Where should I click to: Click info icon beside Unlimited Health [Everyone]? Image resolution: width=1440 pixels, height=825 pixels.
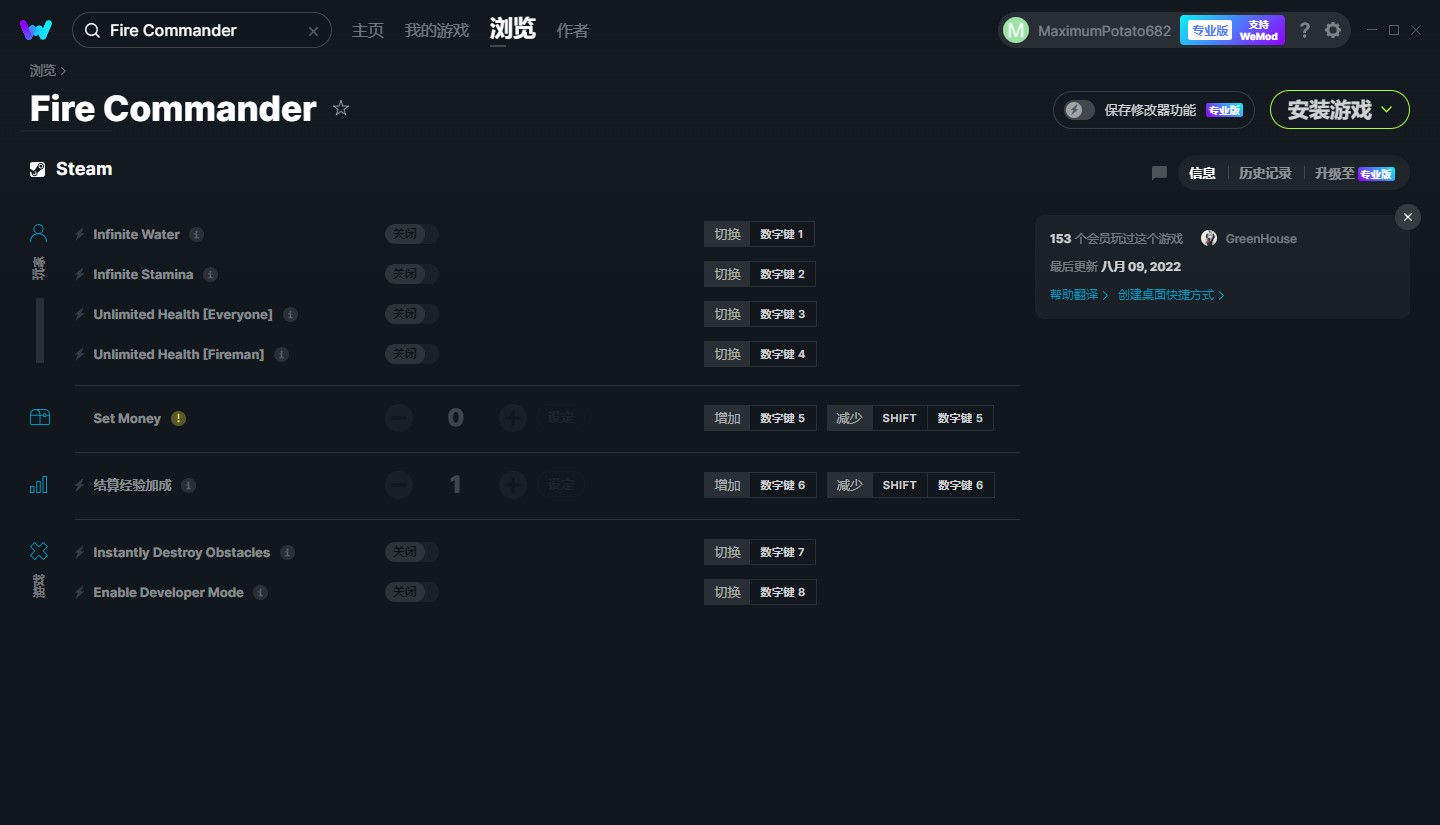coord(290,314)
